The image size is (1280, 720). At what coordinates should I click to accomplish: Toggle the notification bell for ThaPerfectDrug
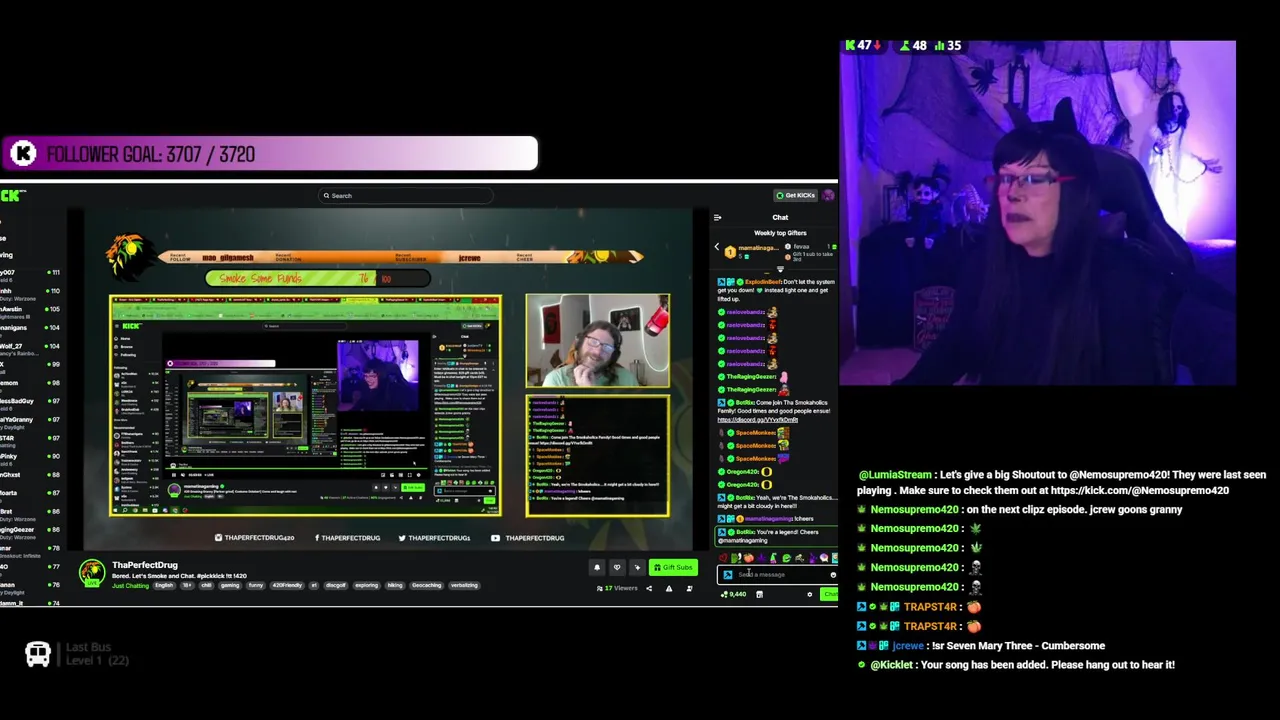tap(597, 567)
